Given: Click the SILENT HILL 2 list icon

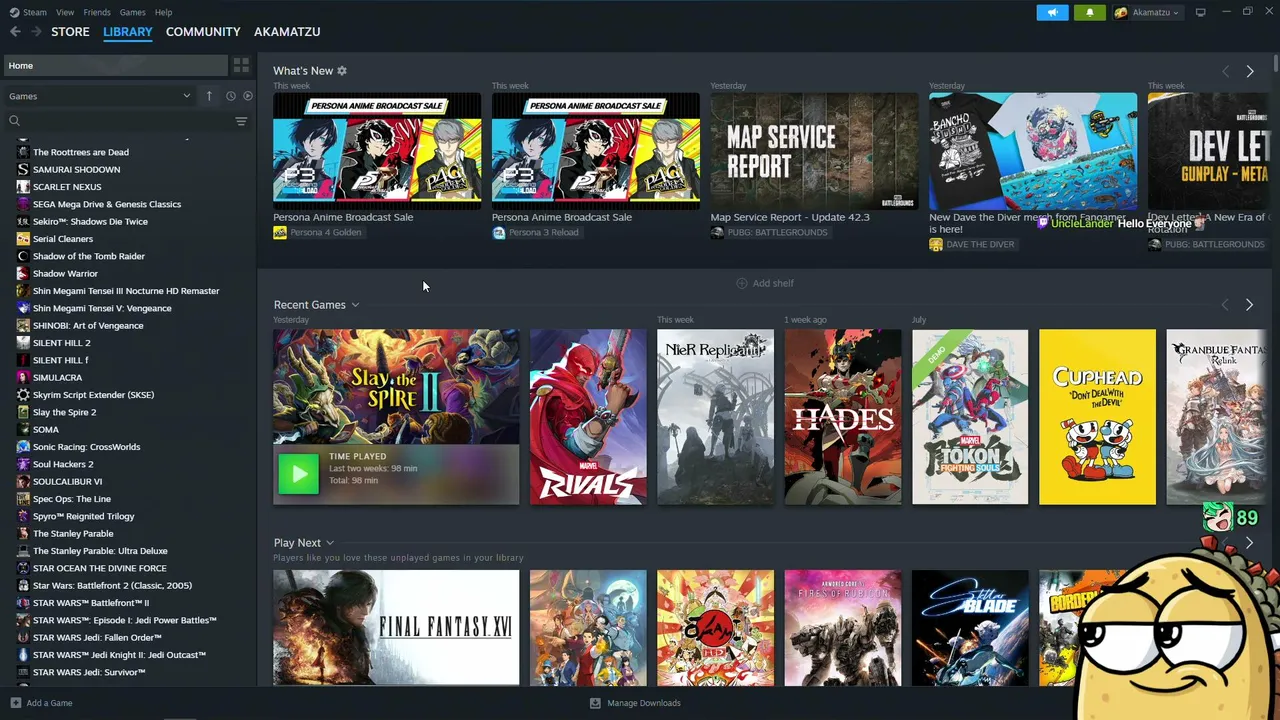Looking at the screenshot, I should click(23, 343).
